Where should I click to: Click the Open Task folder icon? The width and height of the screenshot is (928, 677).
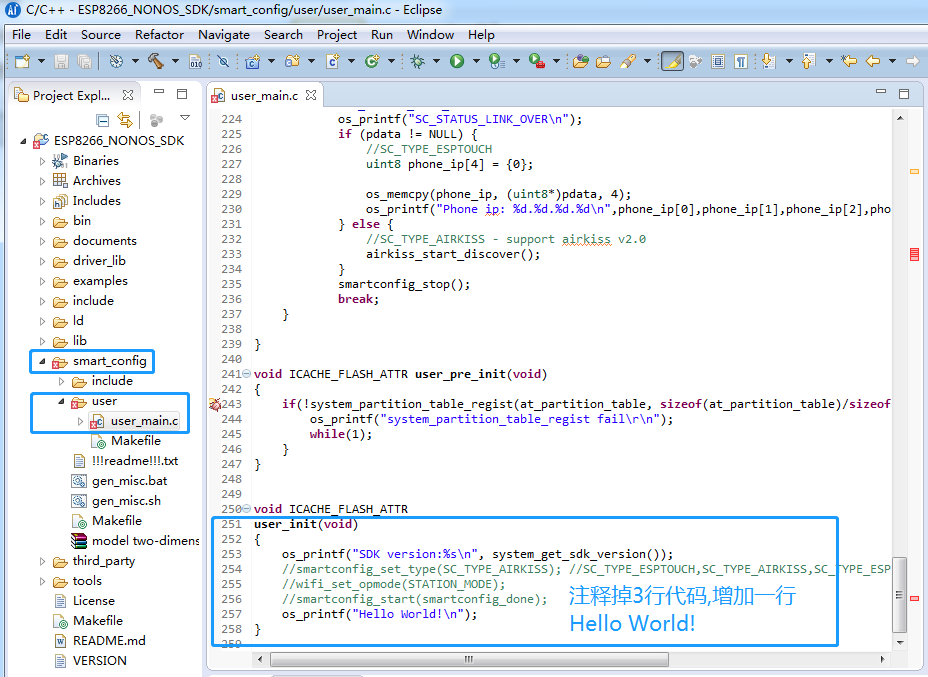pos(604,61)
